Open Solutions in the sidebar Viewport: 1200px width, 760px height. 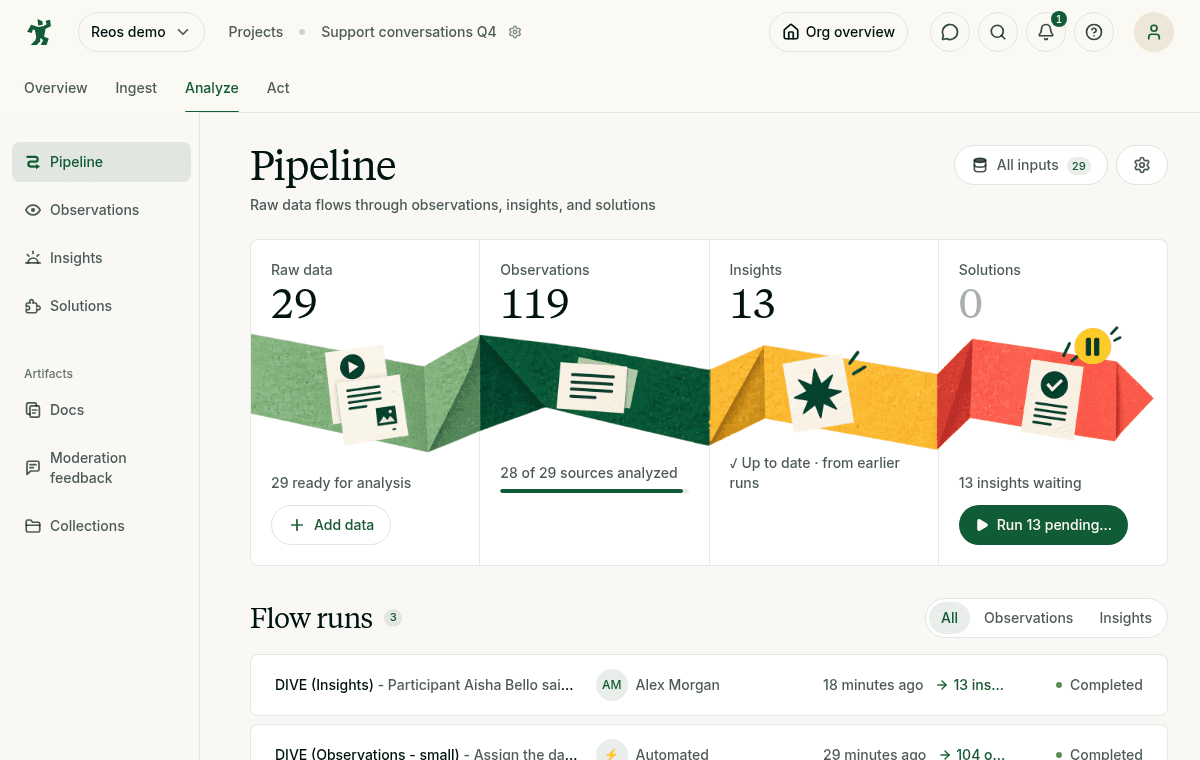click(101, 306)
